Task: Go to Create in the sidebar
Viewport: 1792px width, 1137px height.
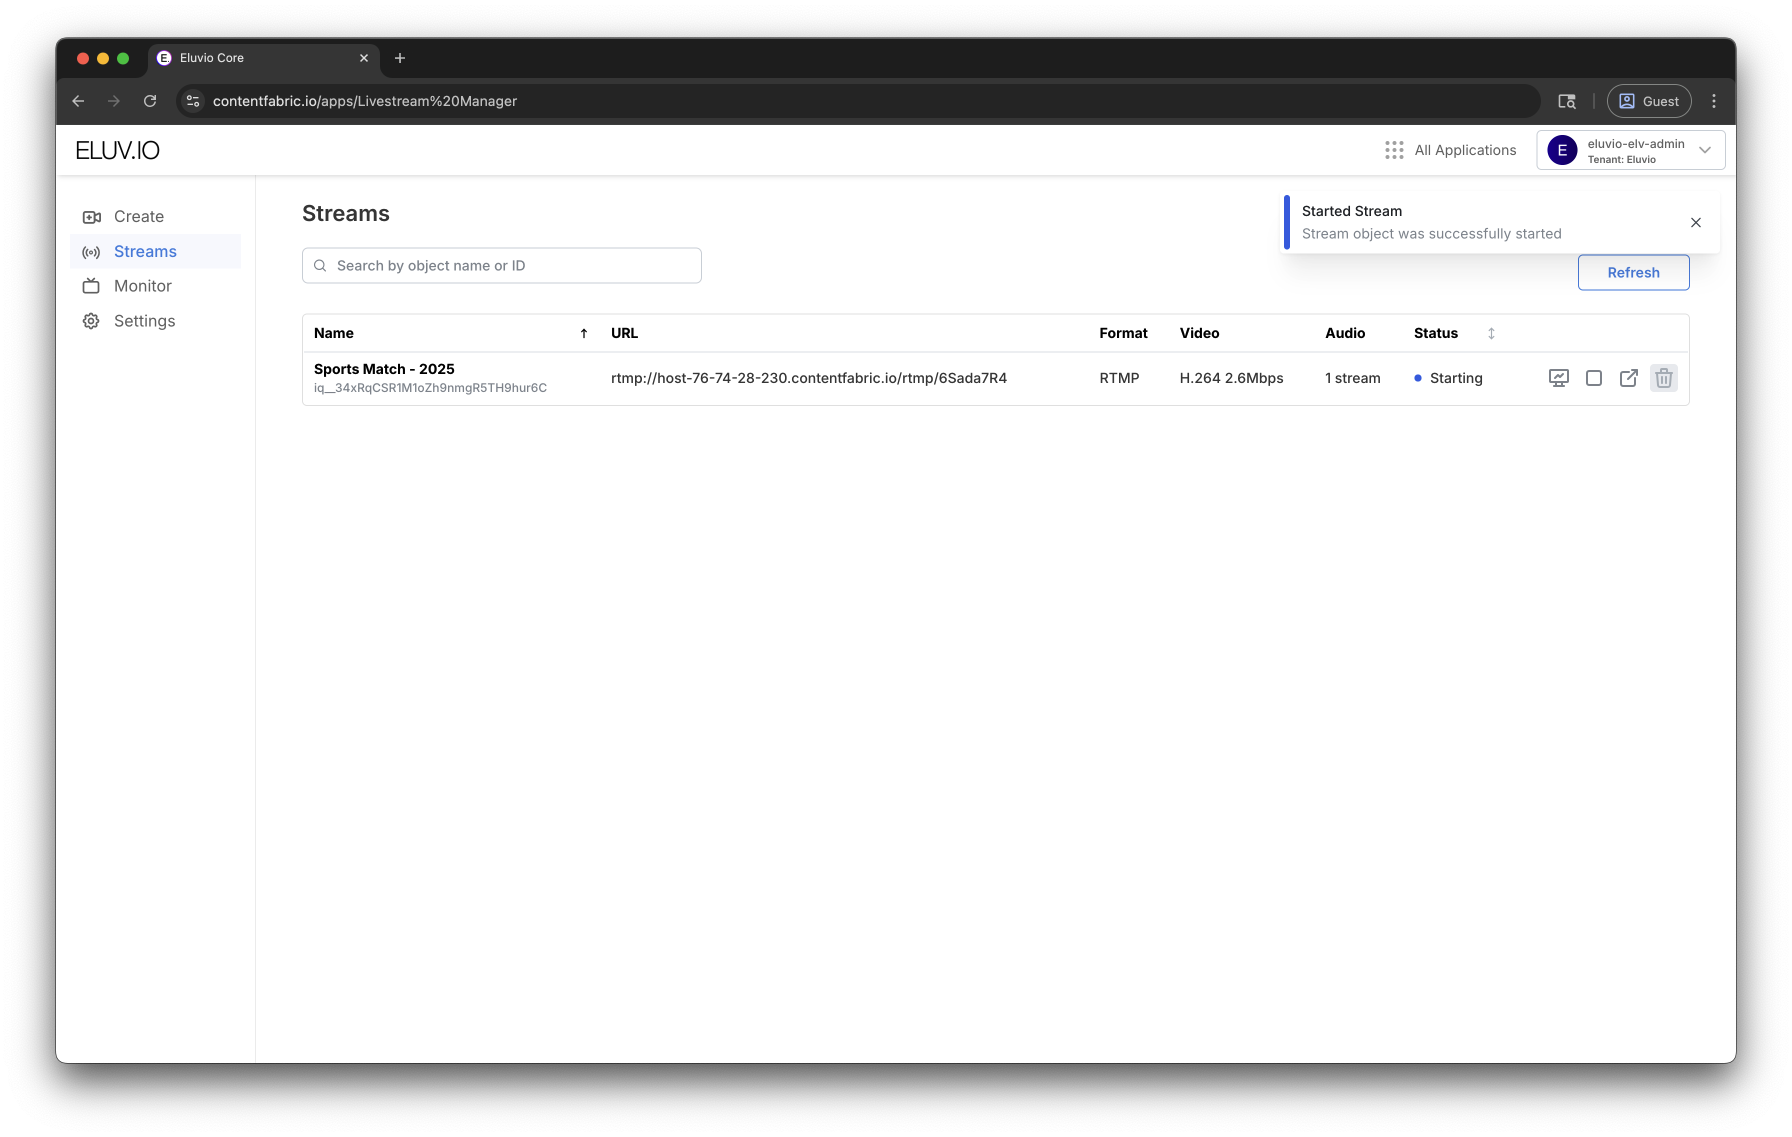Action: [x=139, y=217]
